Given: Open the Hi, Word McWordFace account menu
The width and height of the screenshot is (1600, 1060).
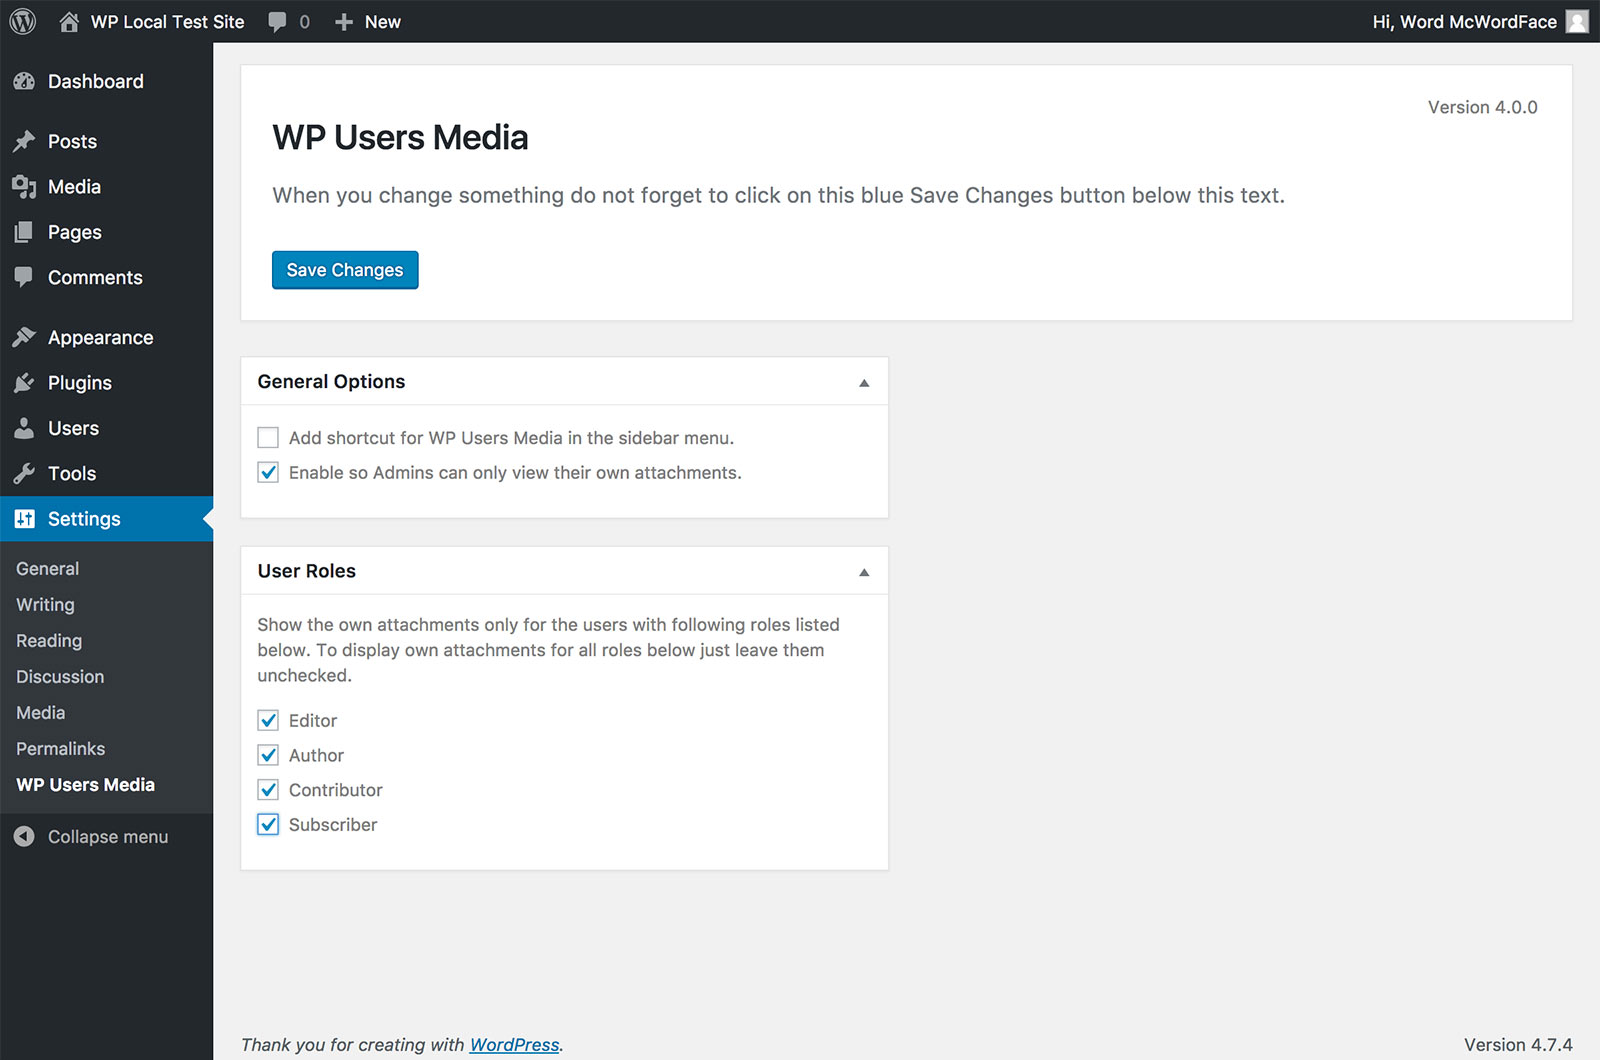Looking at the screenshot, I should tap(1464, 22).
